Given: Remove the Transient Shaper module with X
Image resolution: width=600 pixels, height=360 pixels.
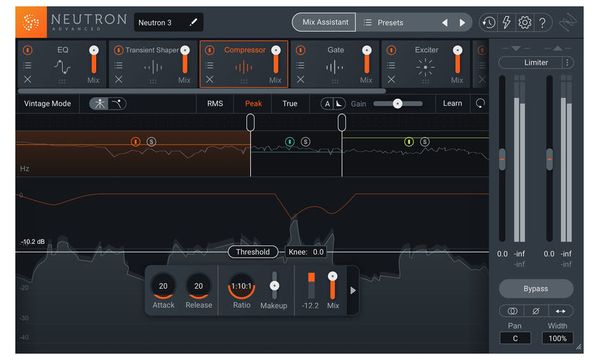Looking at the screenshot, I should (119, 80).
